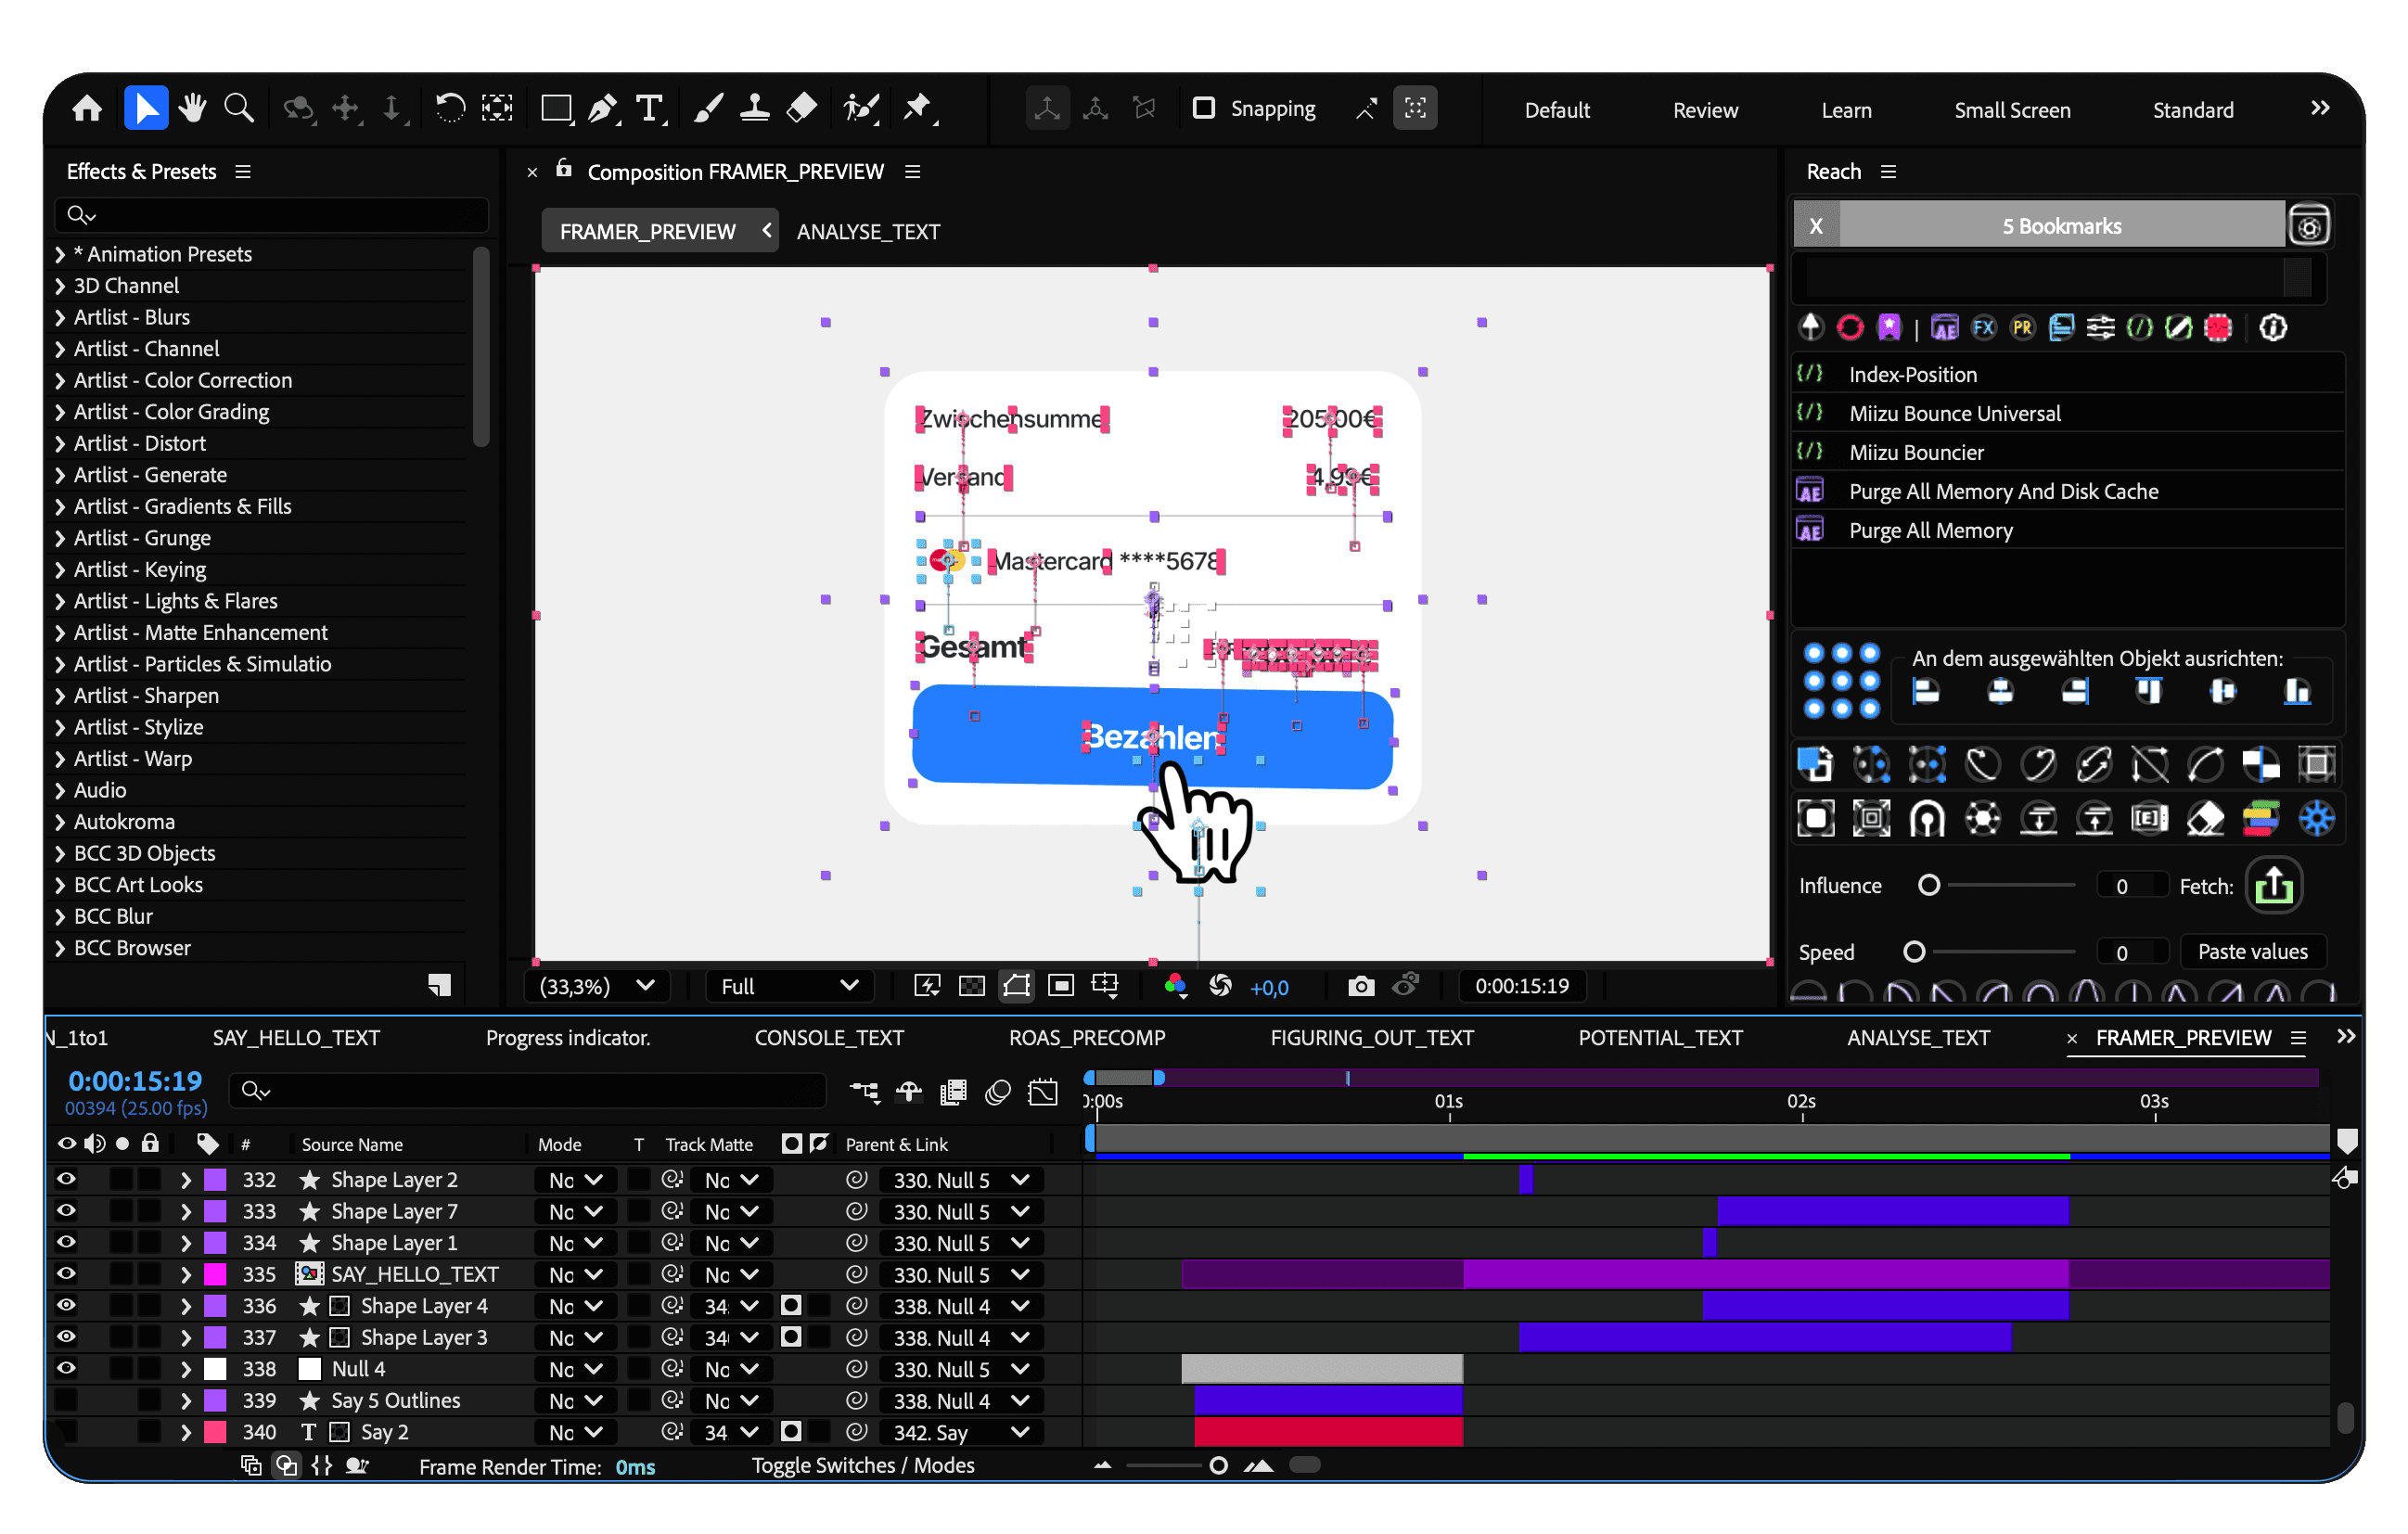Click the Fetch upload icon
2408x1534 pixels.
point(2273,886)
